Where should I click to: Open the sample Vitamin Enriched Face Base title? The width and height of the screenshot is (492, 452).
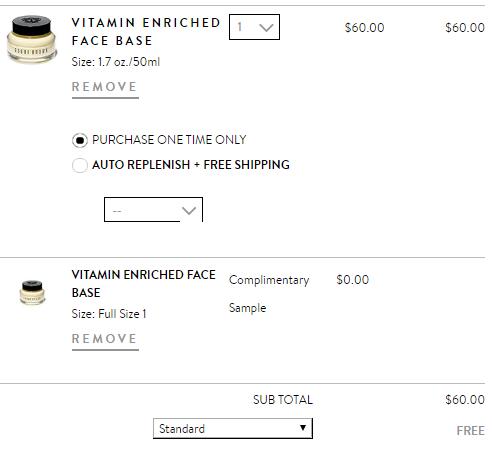coord(144,284)
